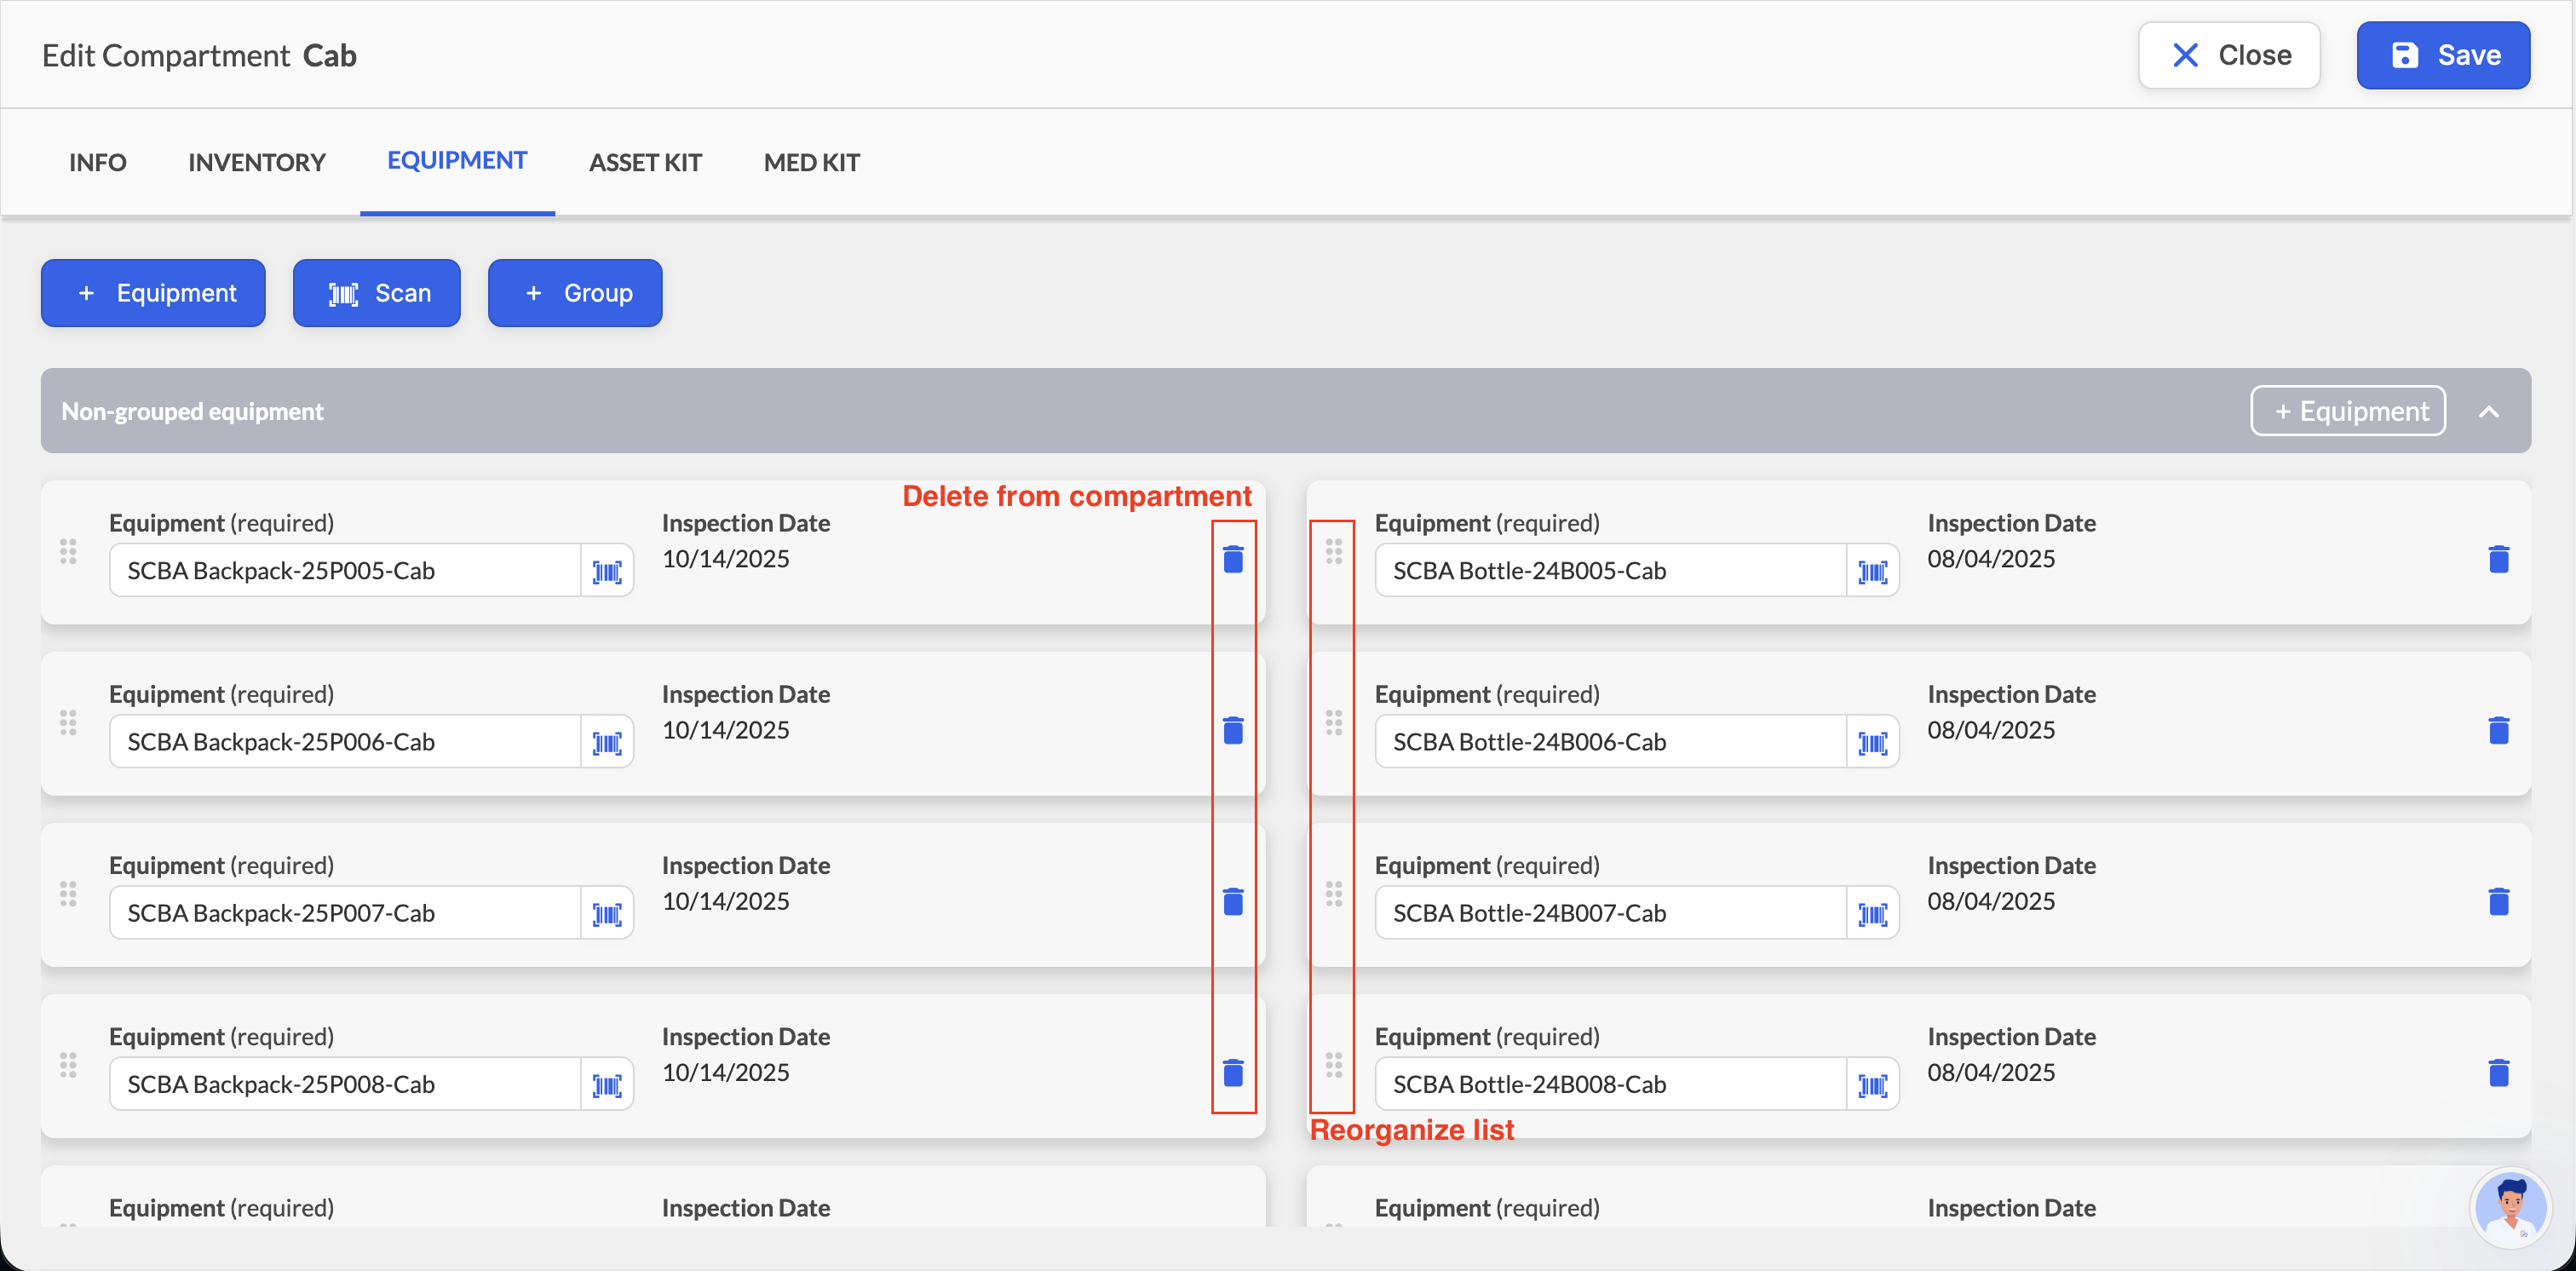
Task: Open barcode scanner for SCBA Bottle-24B007-Cab
Action: tap(1873, 913)
